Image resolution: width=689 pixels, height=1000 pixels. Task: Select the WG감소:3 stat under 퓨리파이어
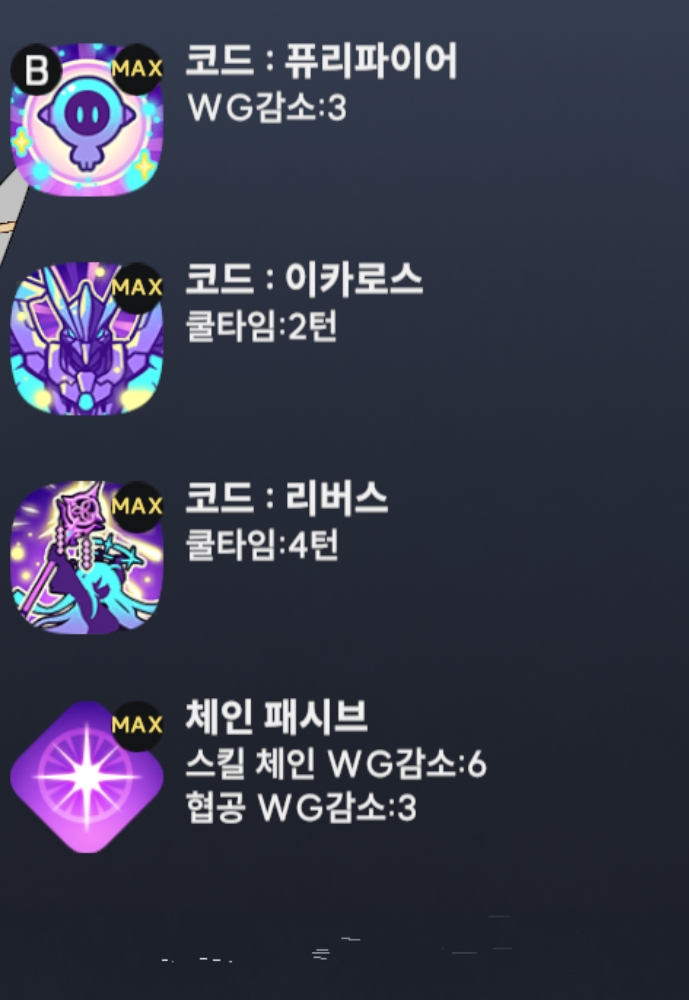(x=267, y=108)
